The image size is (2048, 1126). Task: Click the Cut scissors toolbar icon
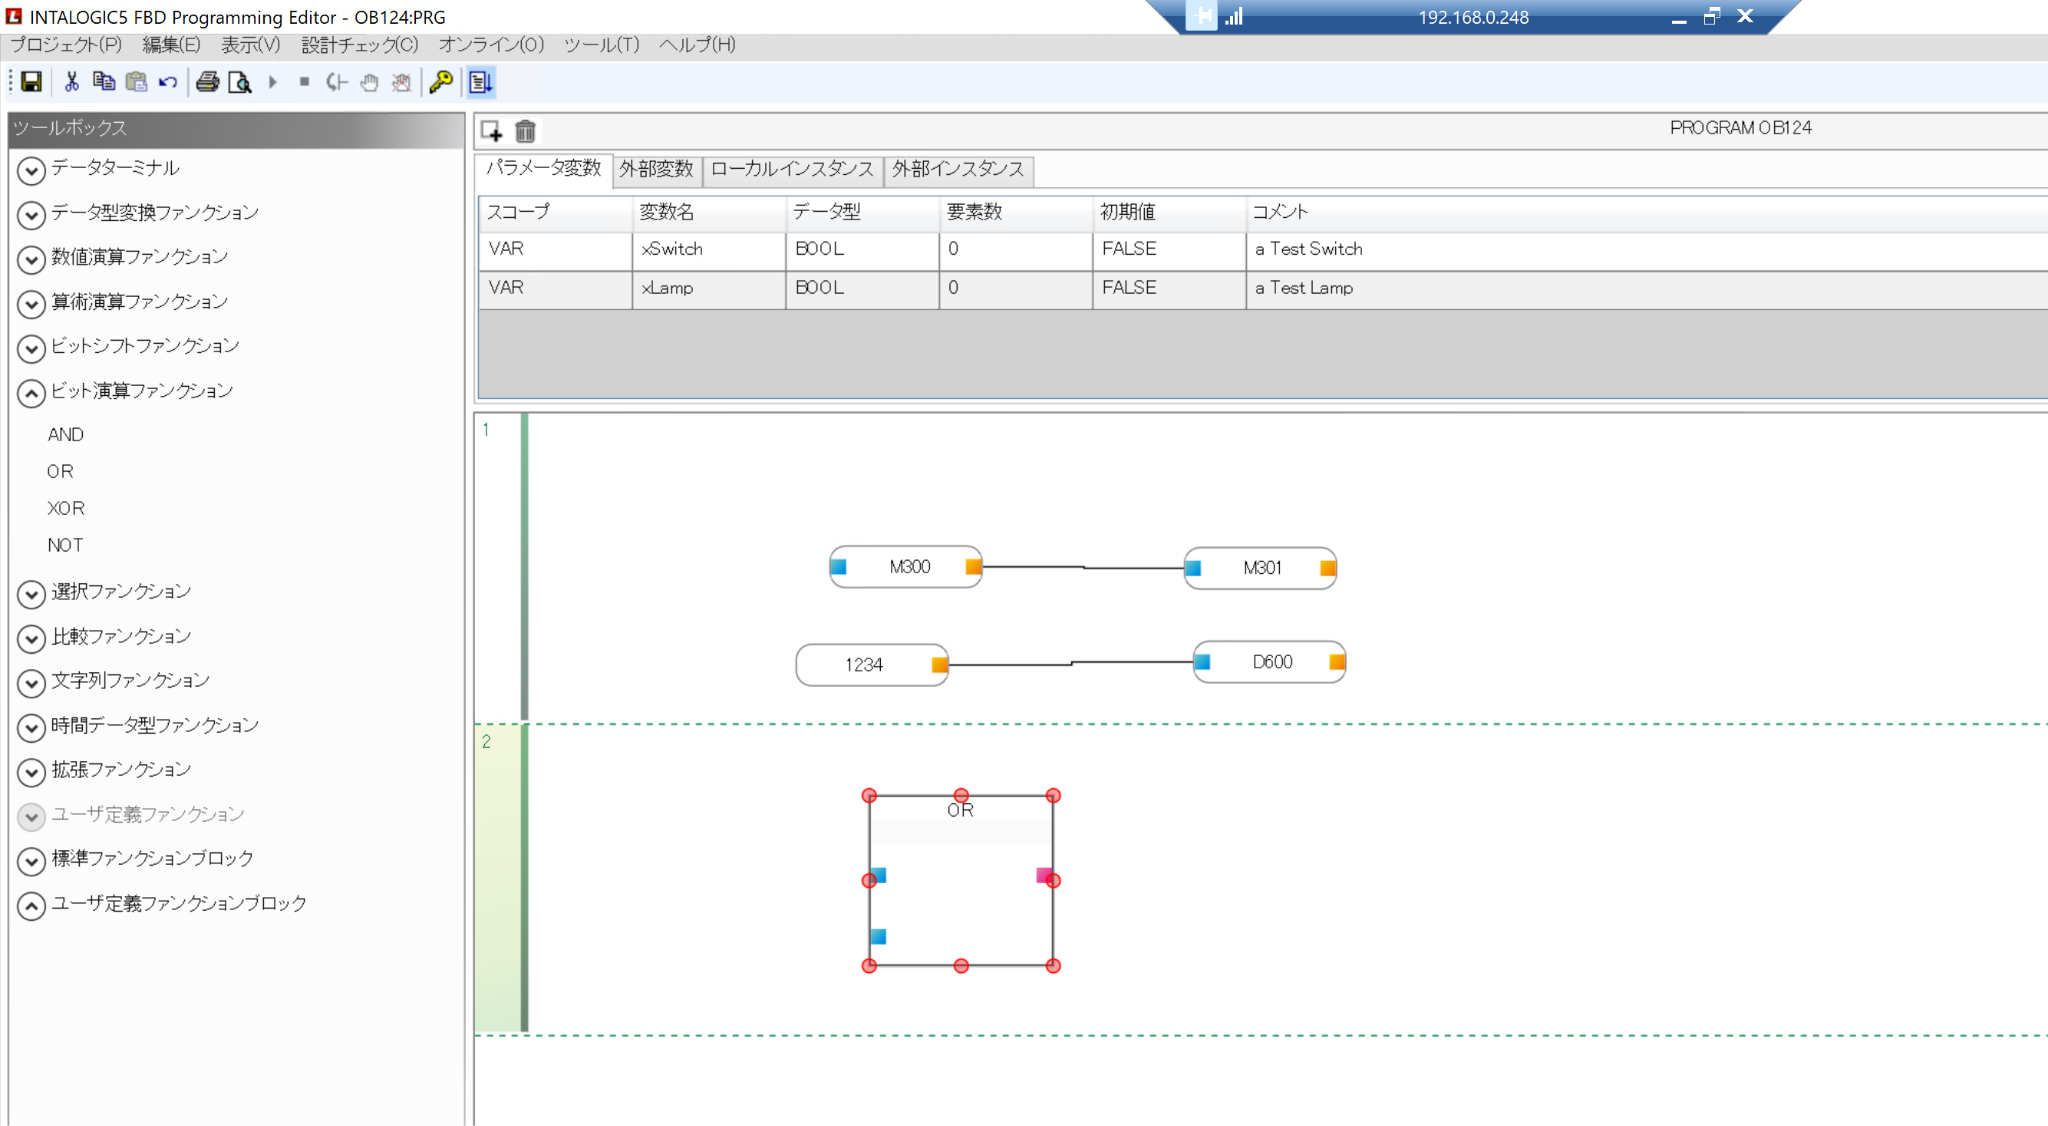point(71,82)
